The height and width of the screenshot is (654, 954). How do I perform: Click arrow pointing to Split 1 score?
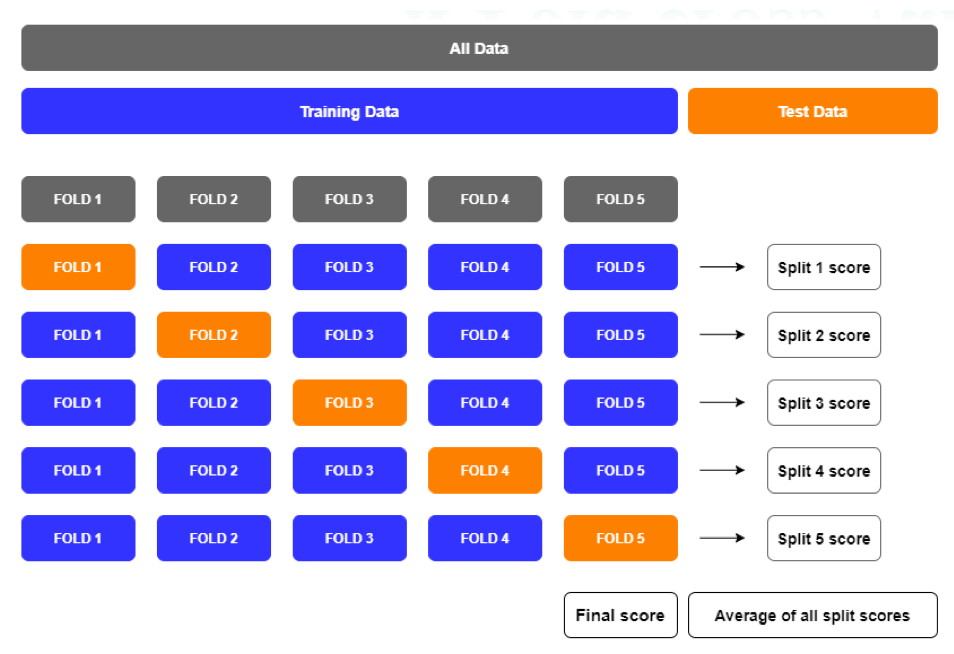tap(722, 267)
